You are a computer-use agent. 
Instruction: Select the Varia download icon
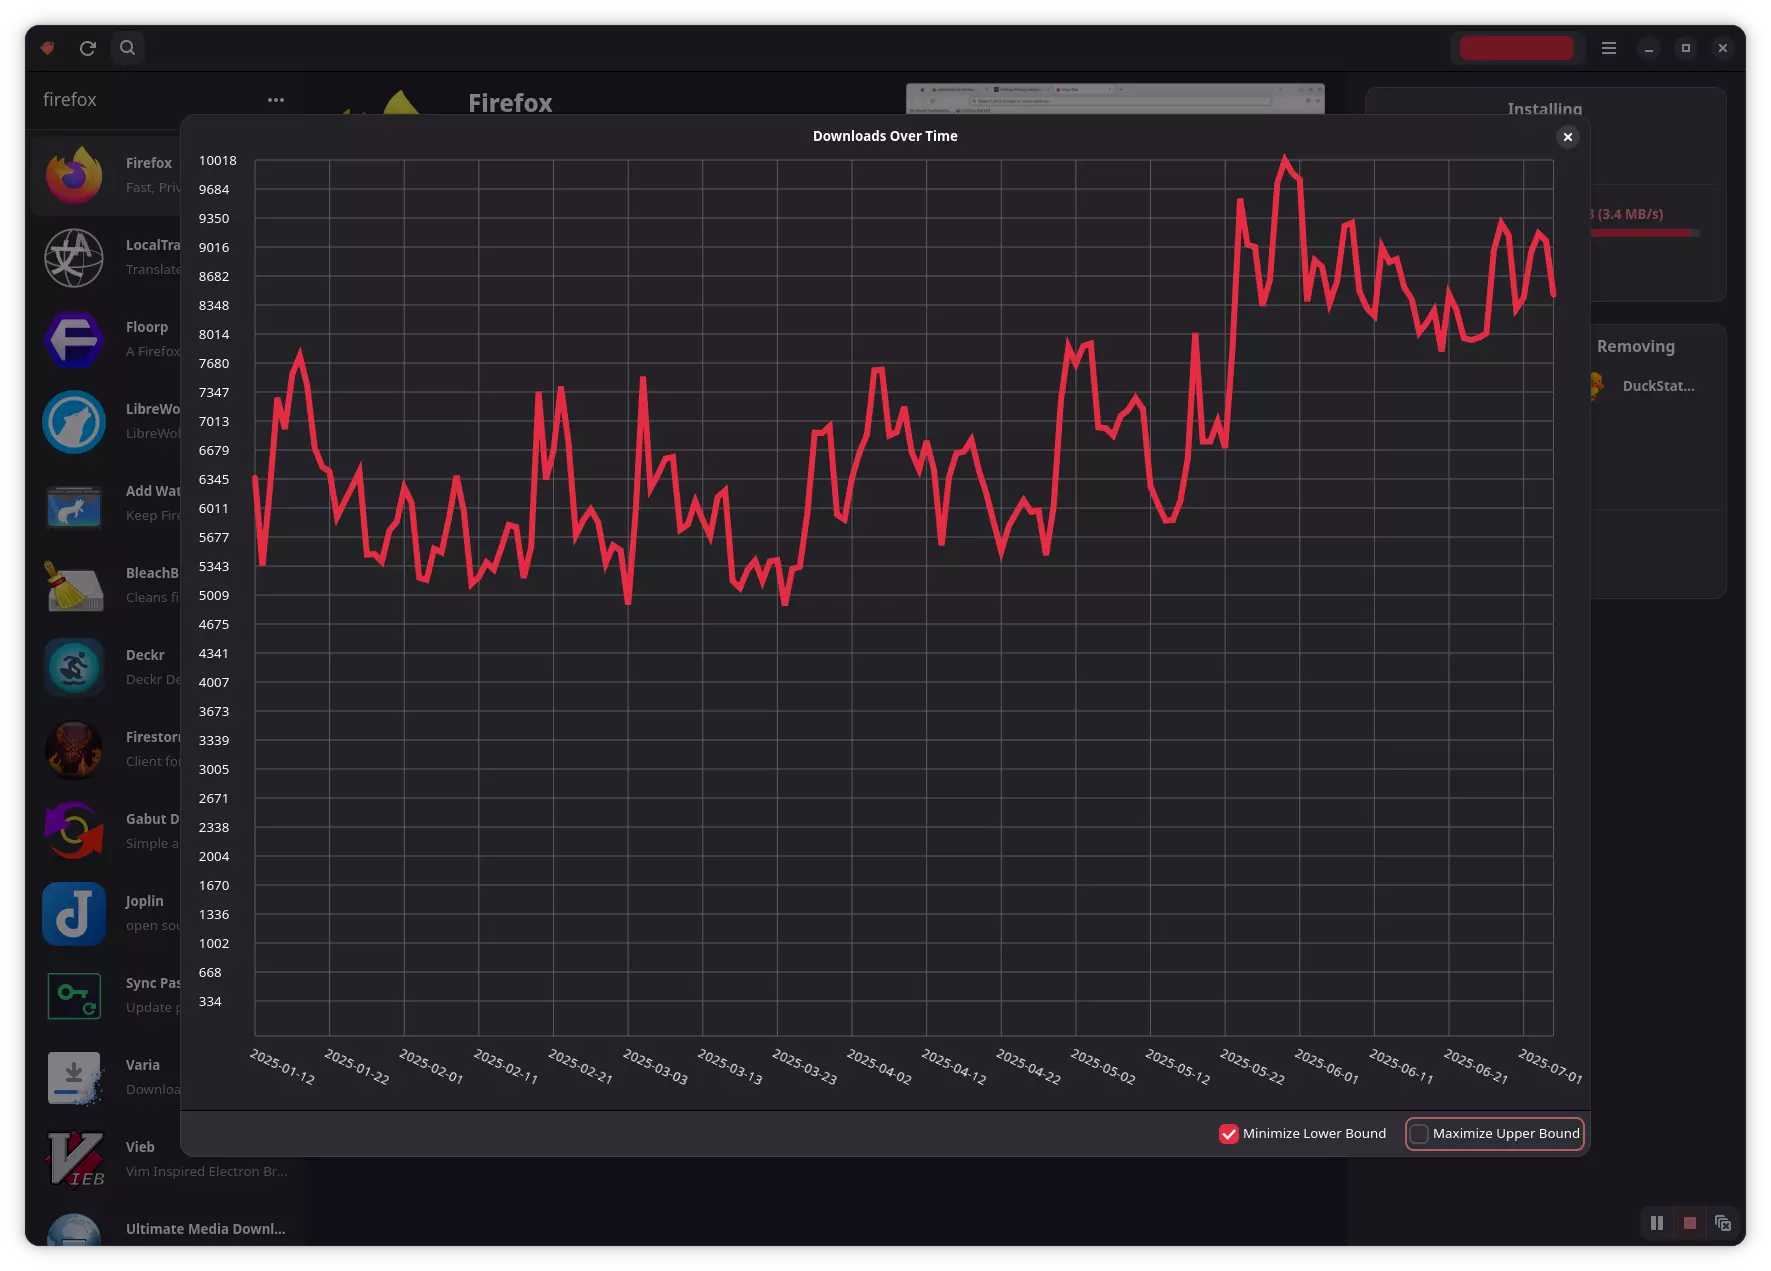[x=74, y=1078]
